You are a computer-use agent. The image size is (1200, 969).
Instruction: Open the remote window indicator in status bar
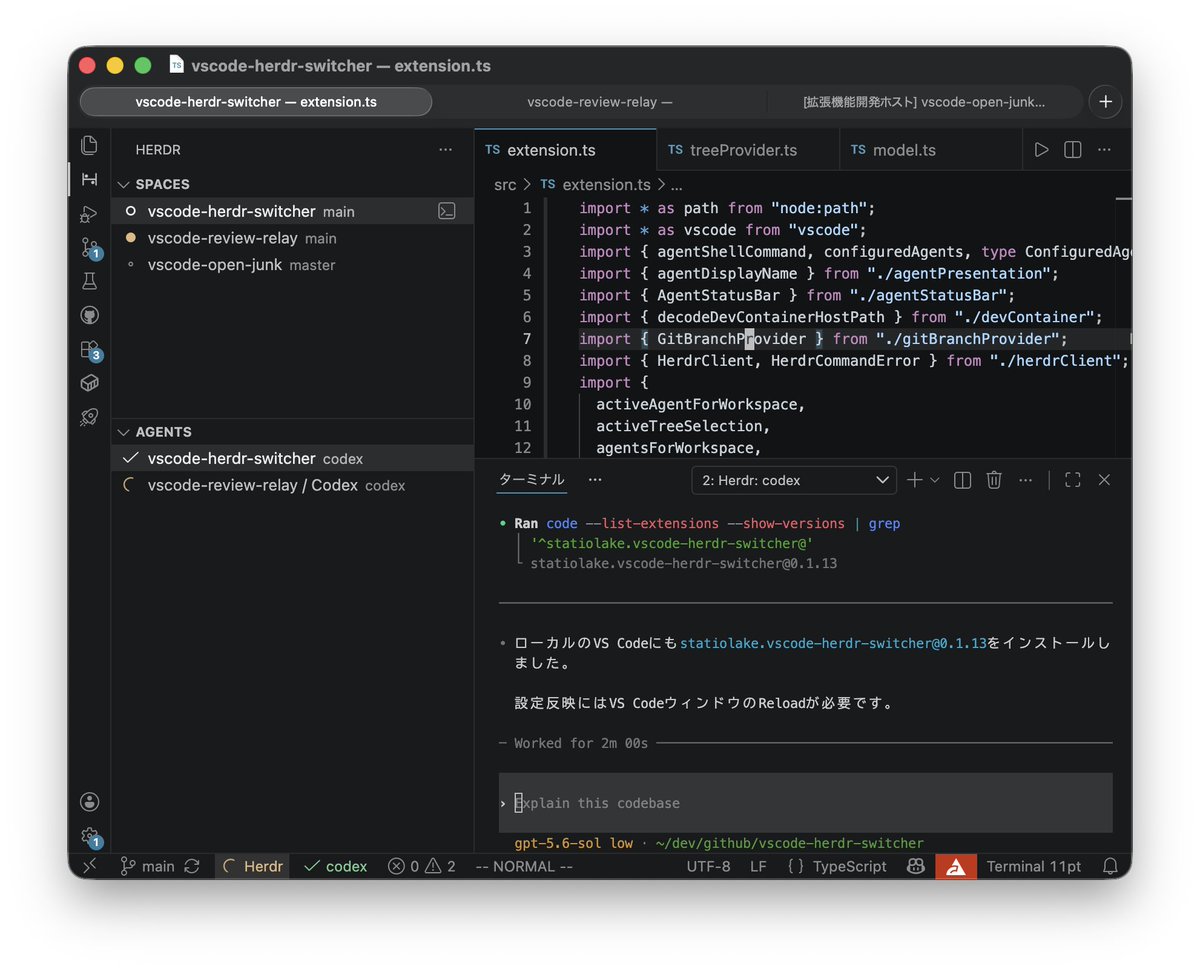89,866
